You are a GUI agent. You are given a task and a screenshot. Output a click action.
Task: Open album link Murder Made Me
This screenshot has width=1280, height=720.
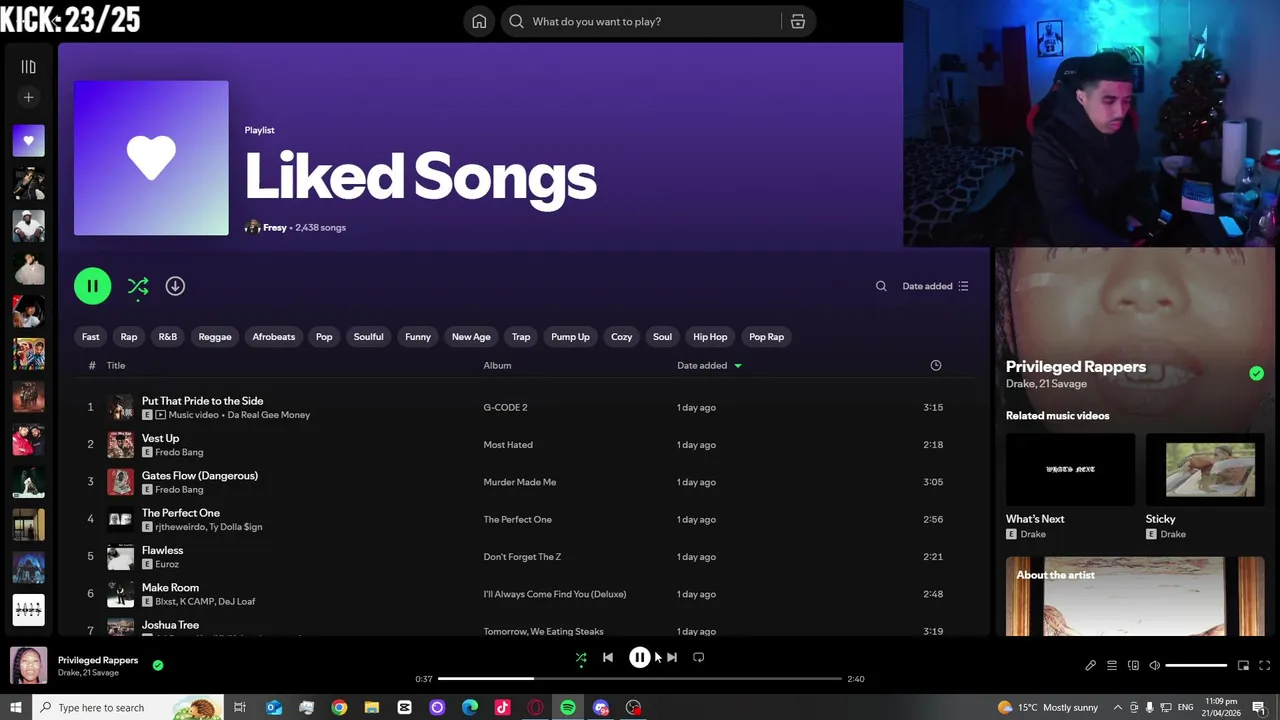[x=519, y=482]
